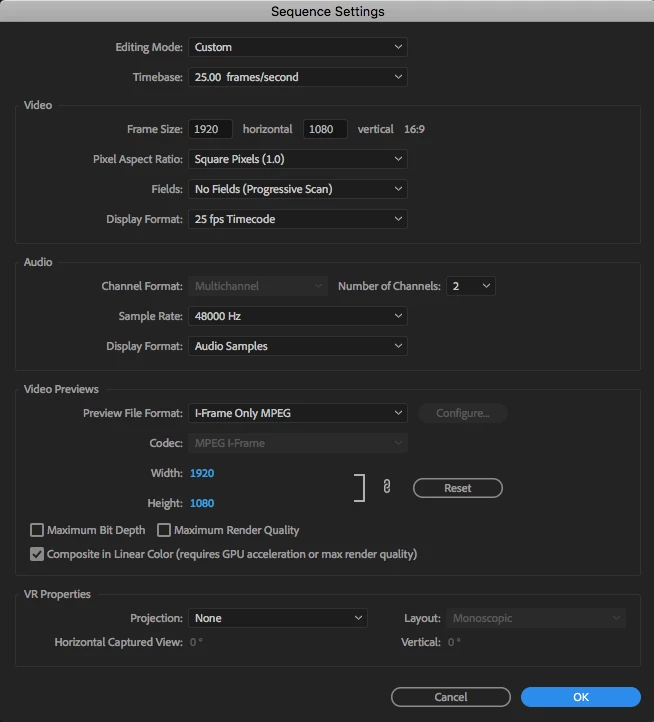This screenshot has height=722, width=654.
Task: Click the Horizontal Captured View value
Action: point(196,642)
